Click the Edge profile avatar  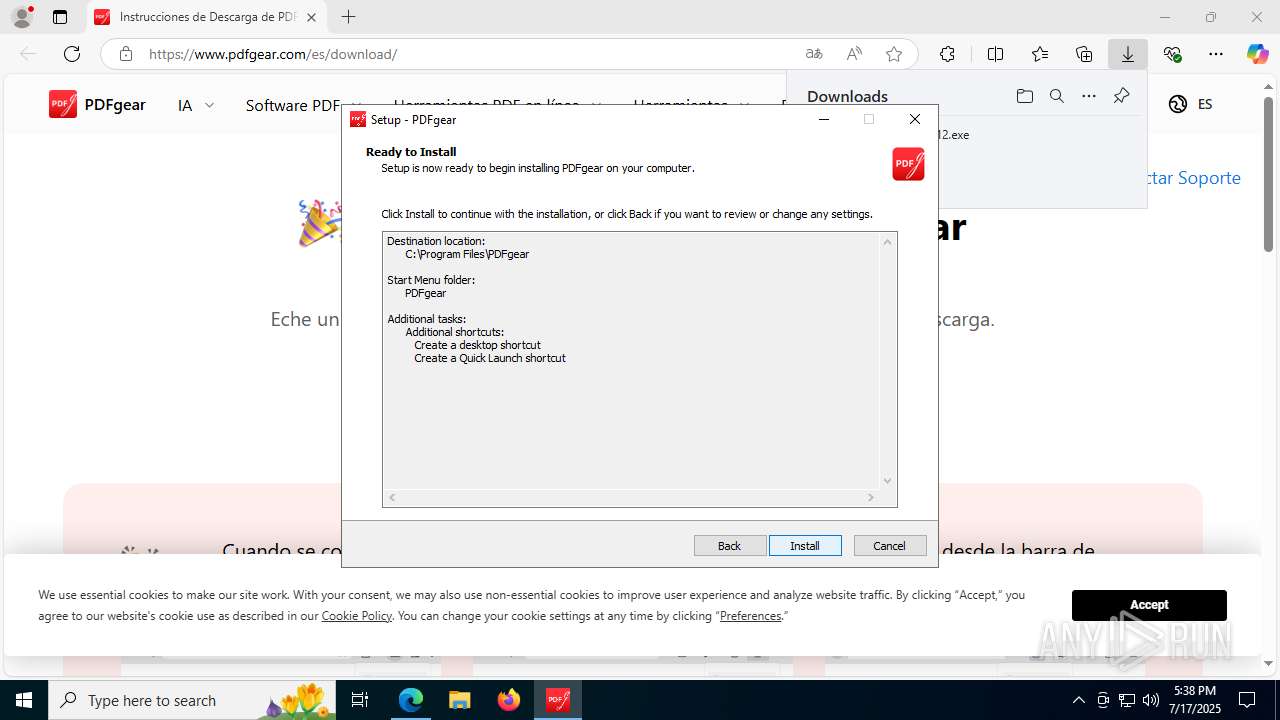(x=22, y=17)
